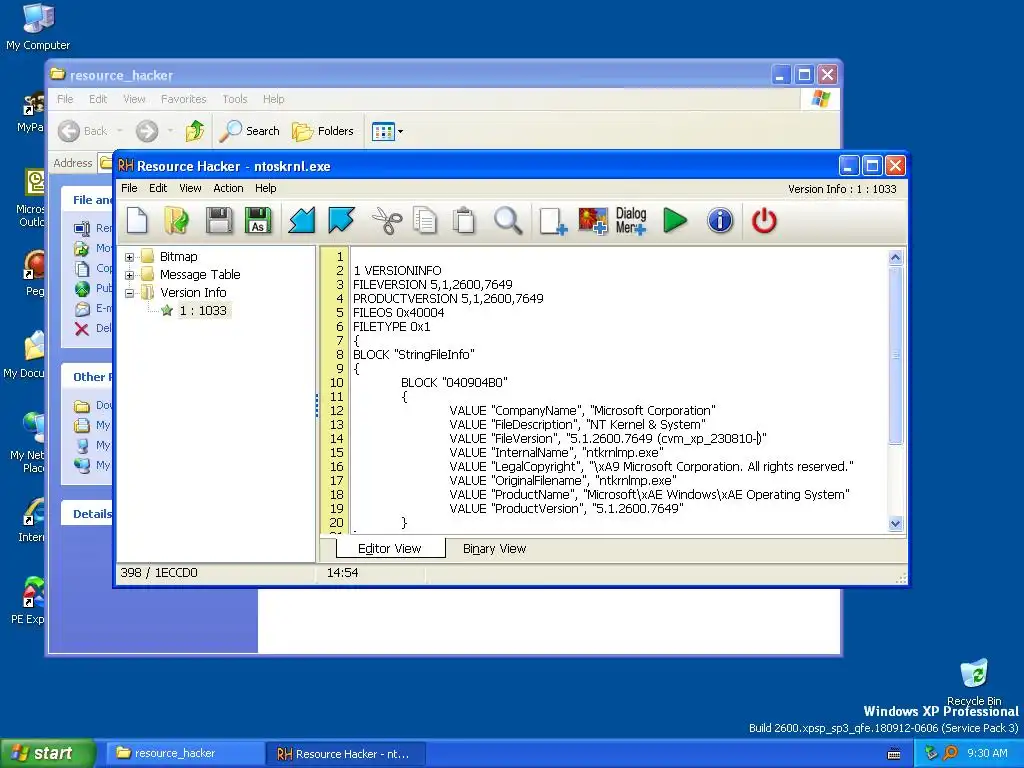Click the editor scrollbar up arrow
Image resolution: width=1024 pixels, height=768 pixels.
pyautogui.click(x=895, y=257)
